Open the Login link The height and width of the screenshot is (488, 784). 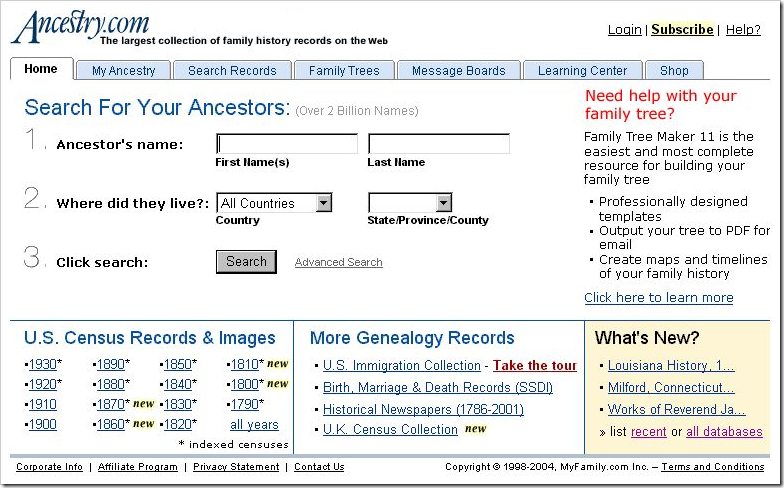pyautogui.click(x=625, y=30)
